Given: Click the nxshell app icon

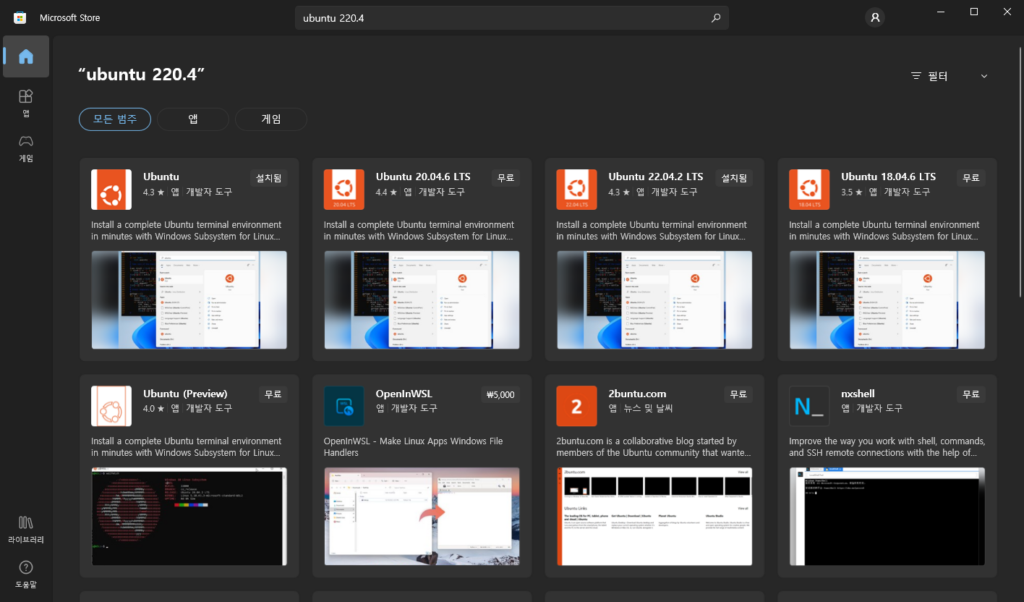Looking at the screenshot, I should pos(808,405).
